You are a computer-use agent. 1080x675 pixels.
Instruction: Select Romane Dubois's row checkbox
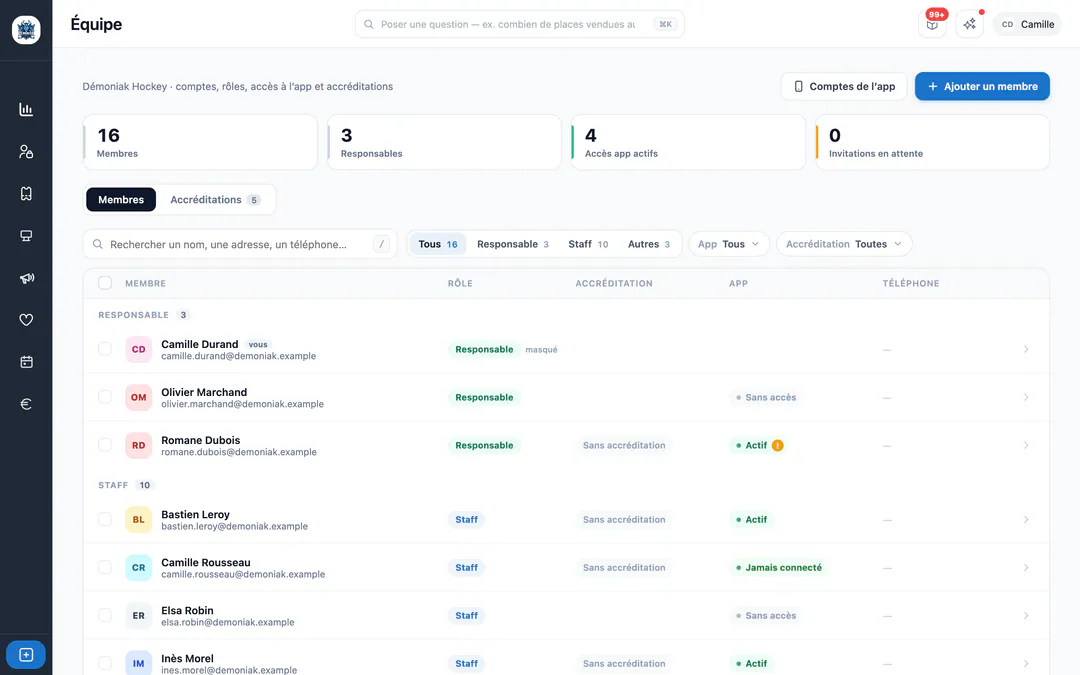[x=105, y=446]
